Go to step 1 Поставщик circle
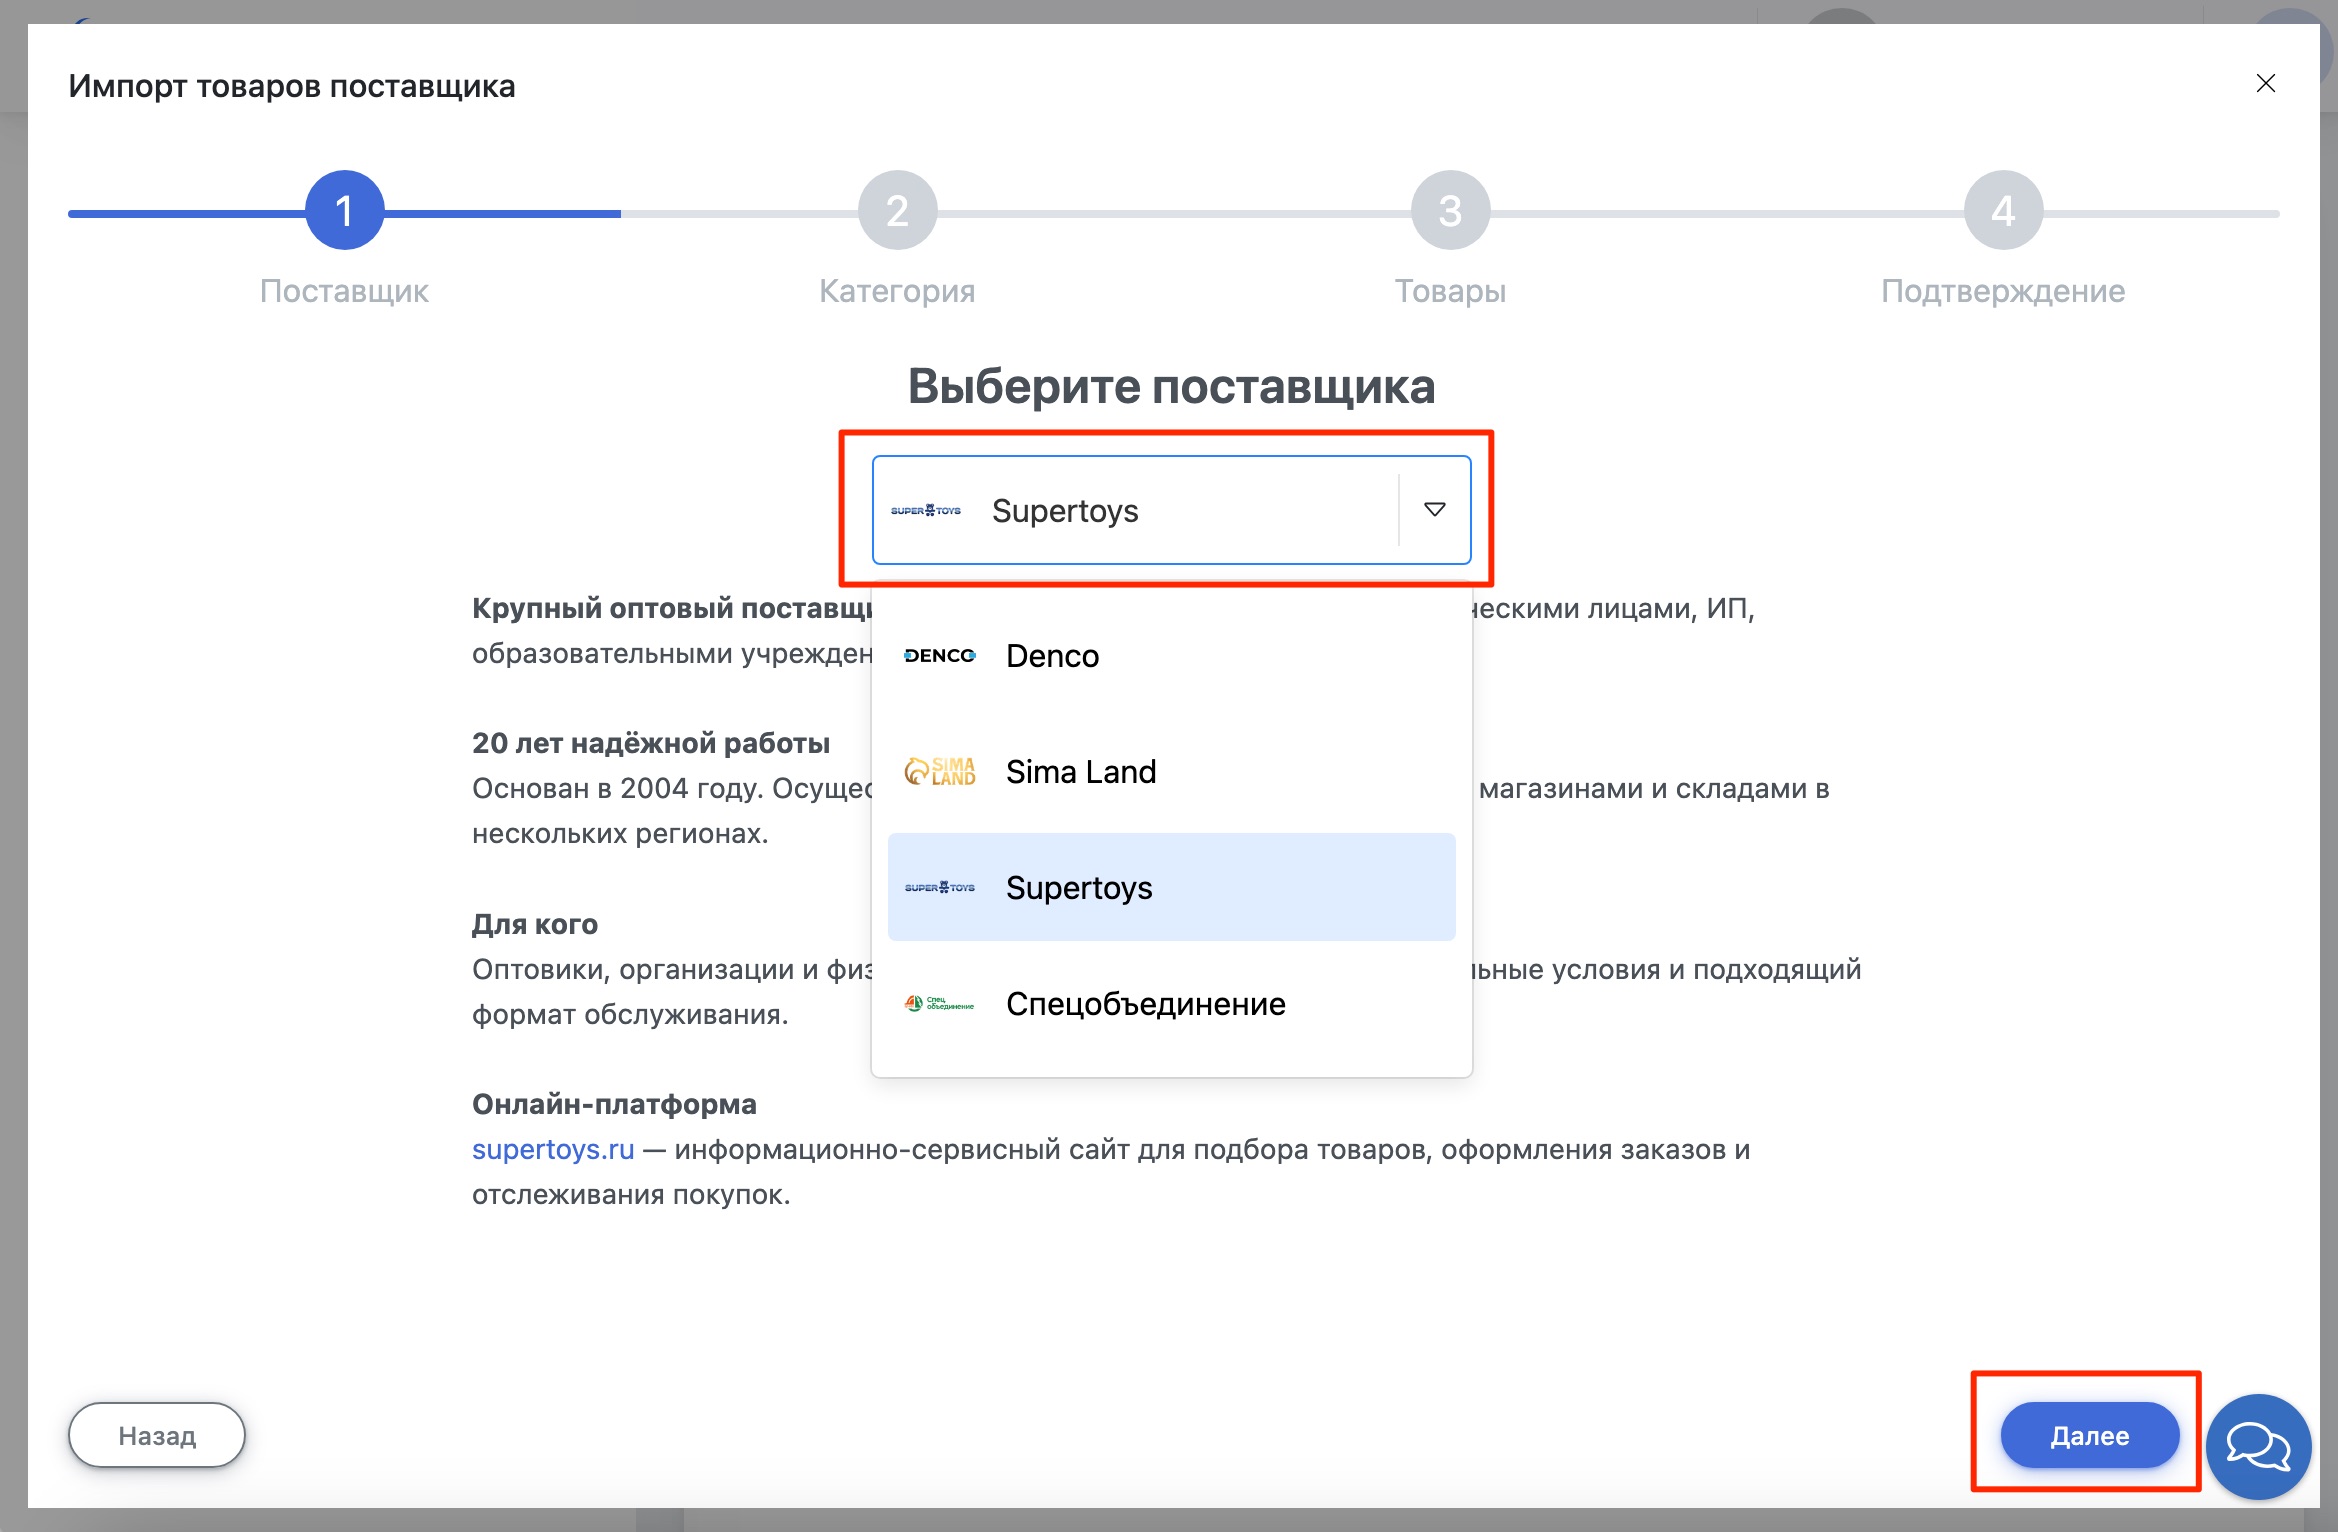This screenshot has height=1532, width=2338. 344,210
